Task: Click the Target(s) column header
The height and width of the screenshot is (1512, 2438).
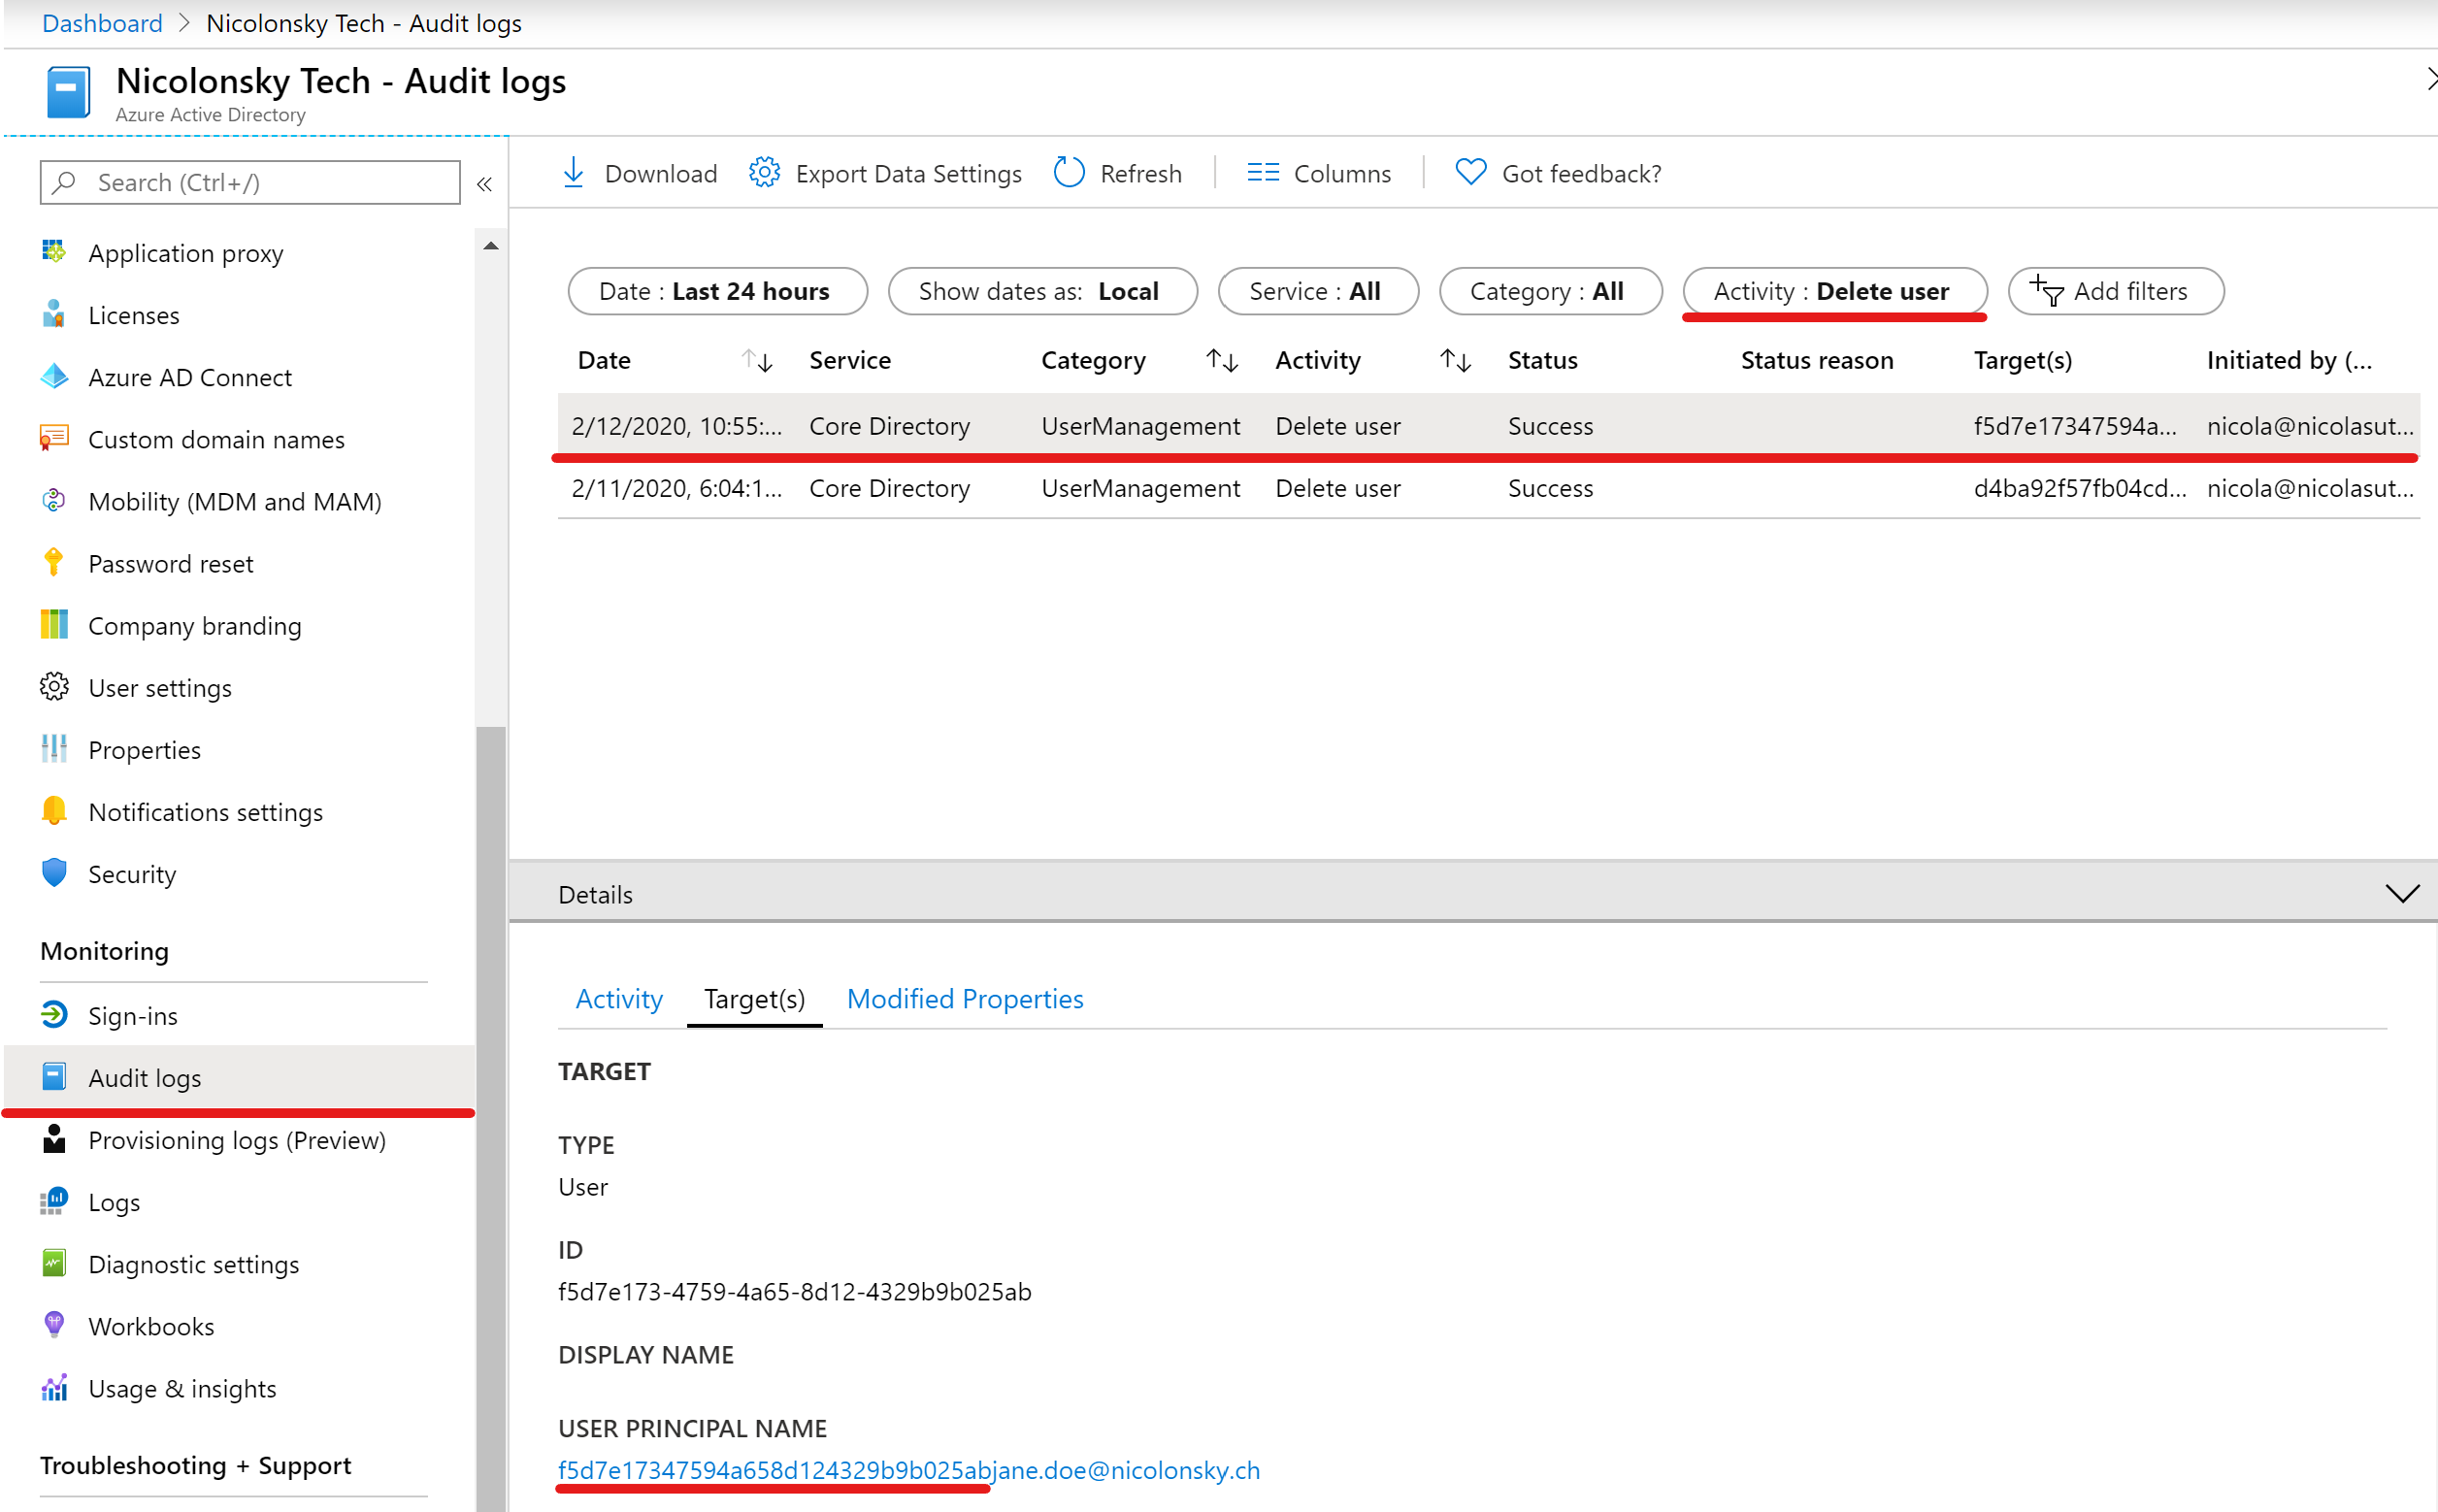Action: tap(2022, 360)
